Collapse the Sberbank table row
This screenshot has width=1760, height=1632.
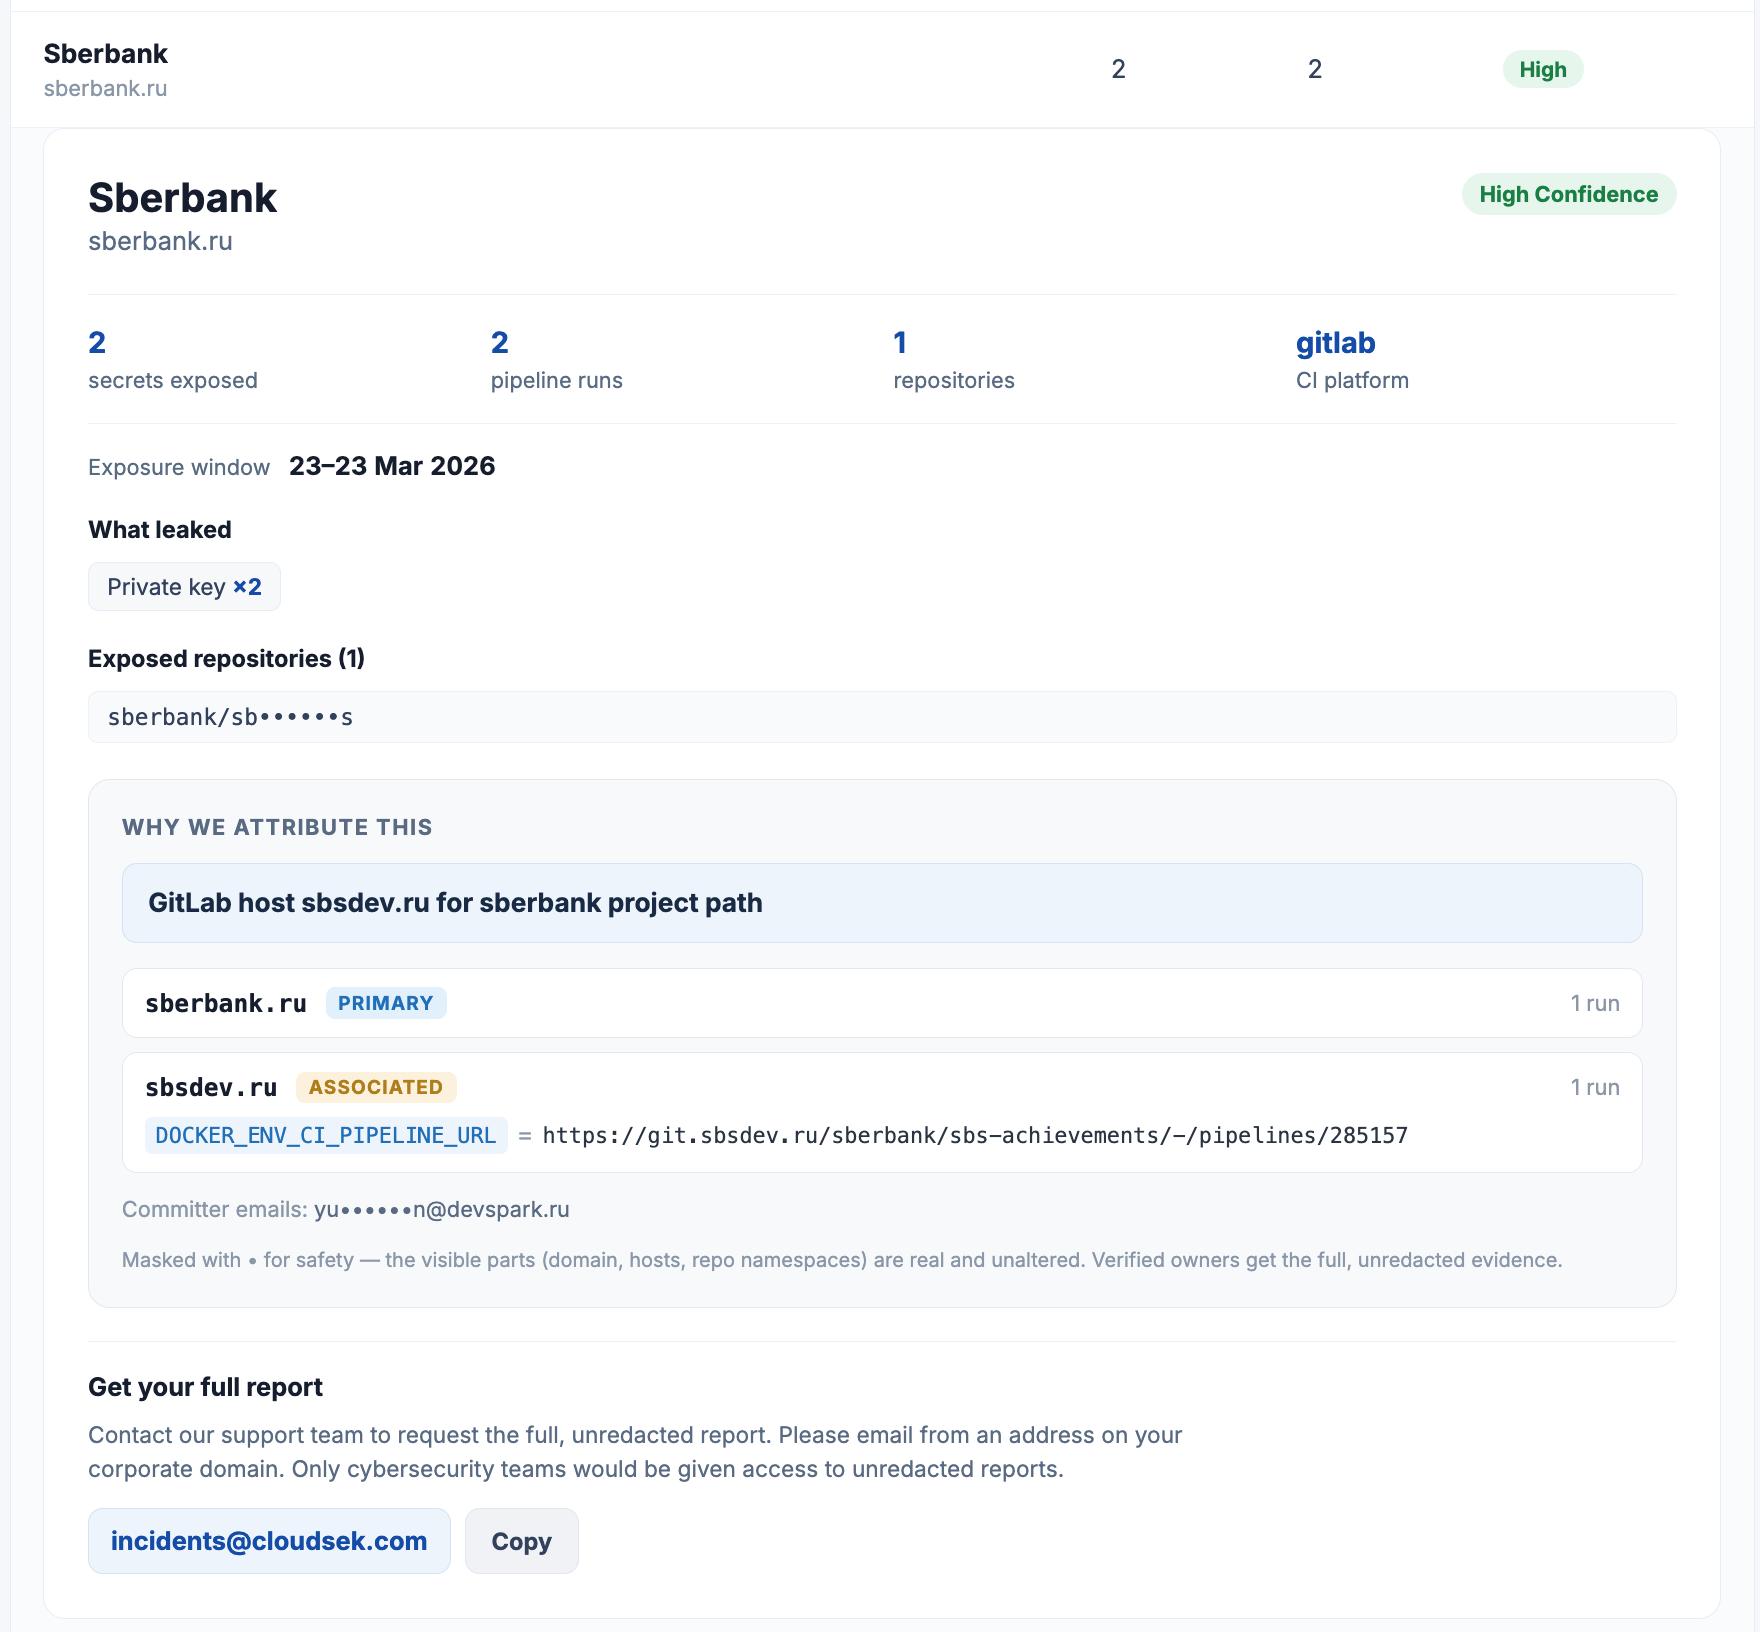[880, 69]
